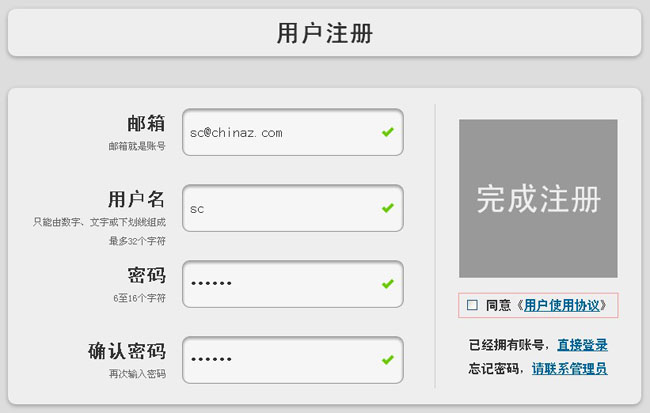Click the green checkmark in the username field
The height and width of the screenshot is (413, 650).
(387, 208)
